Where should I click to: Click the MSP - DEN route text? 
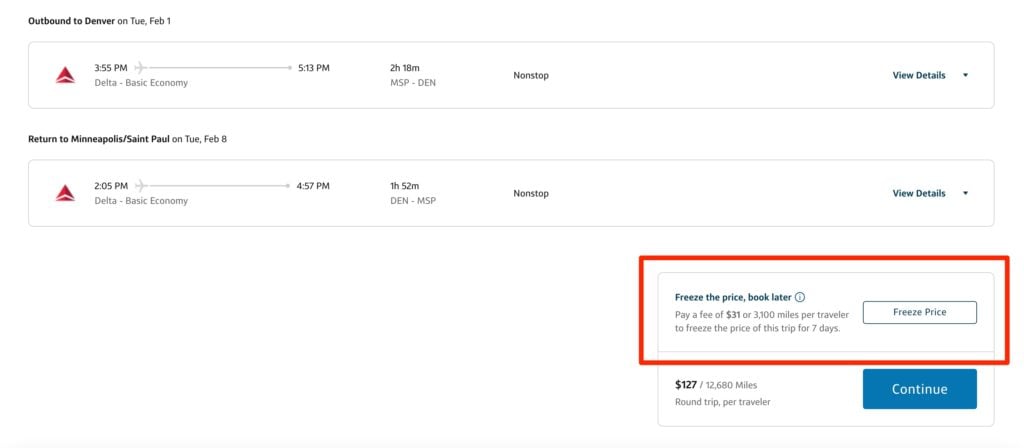413,83
